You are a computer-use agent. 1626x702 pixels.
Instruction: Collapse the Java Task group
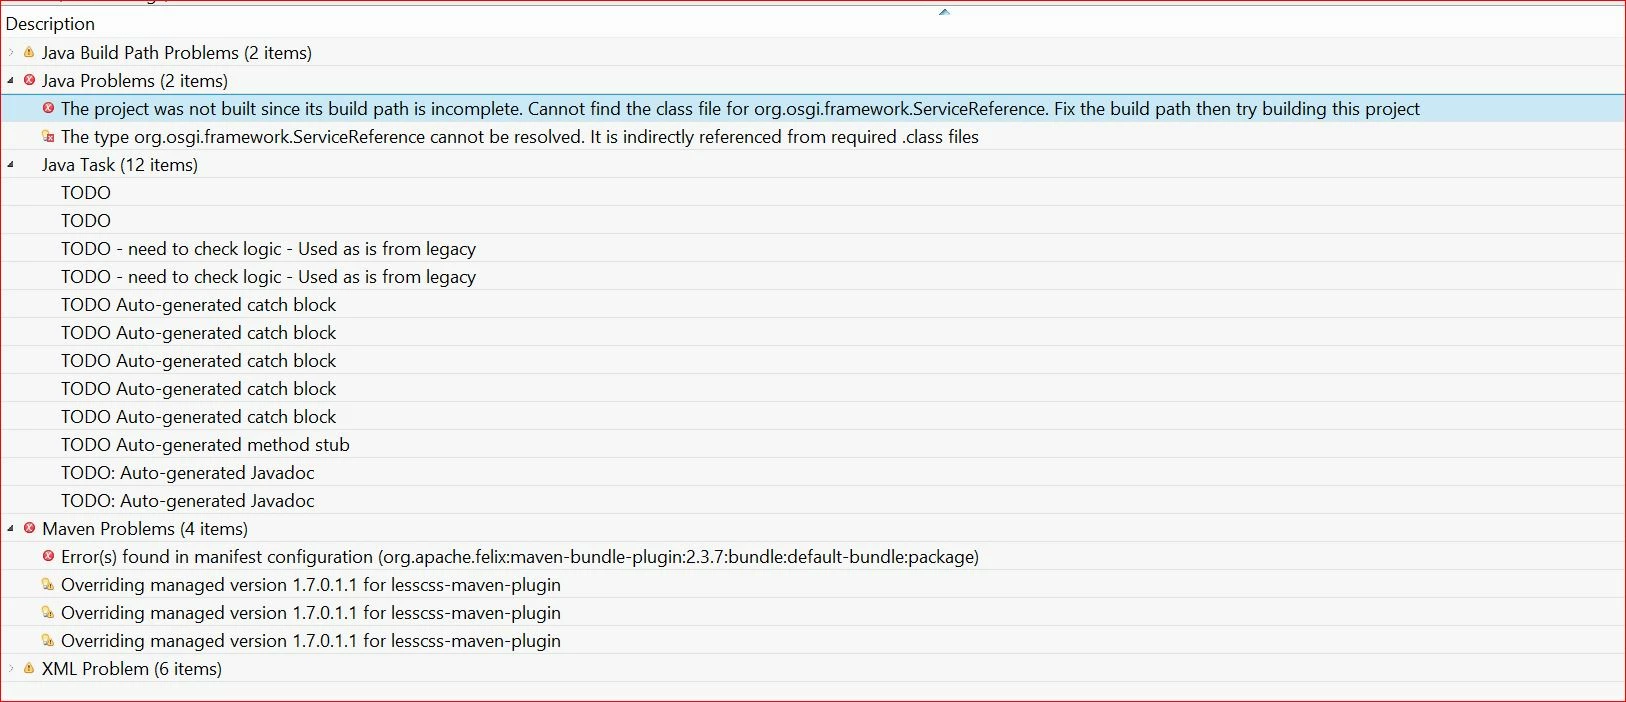pyautogui.click(x=11, y=164)
